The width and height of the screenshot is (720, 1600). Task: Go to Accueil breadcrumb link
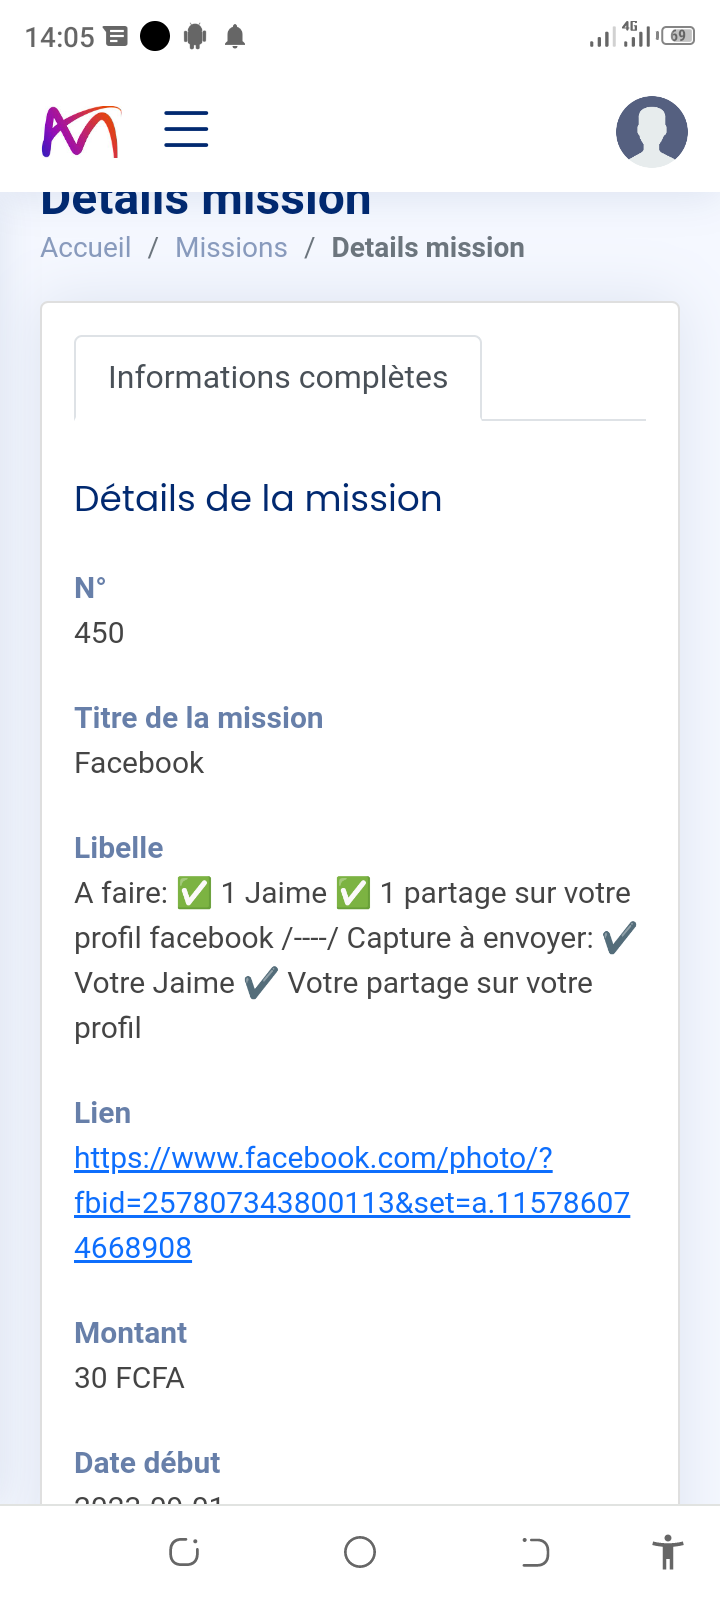pyautogui.click(x=86, y=248)
